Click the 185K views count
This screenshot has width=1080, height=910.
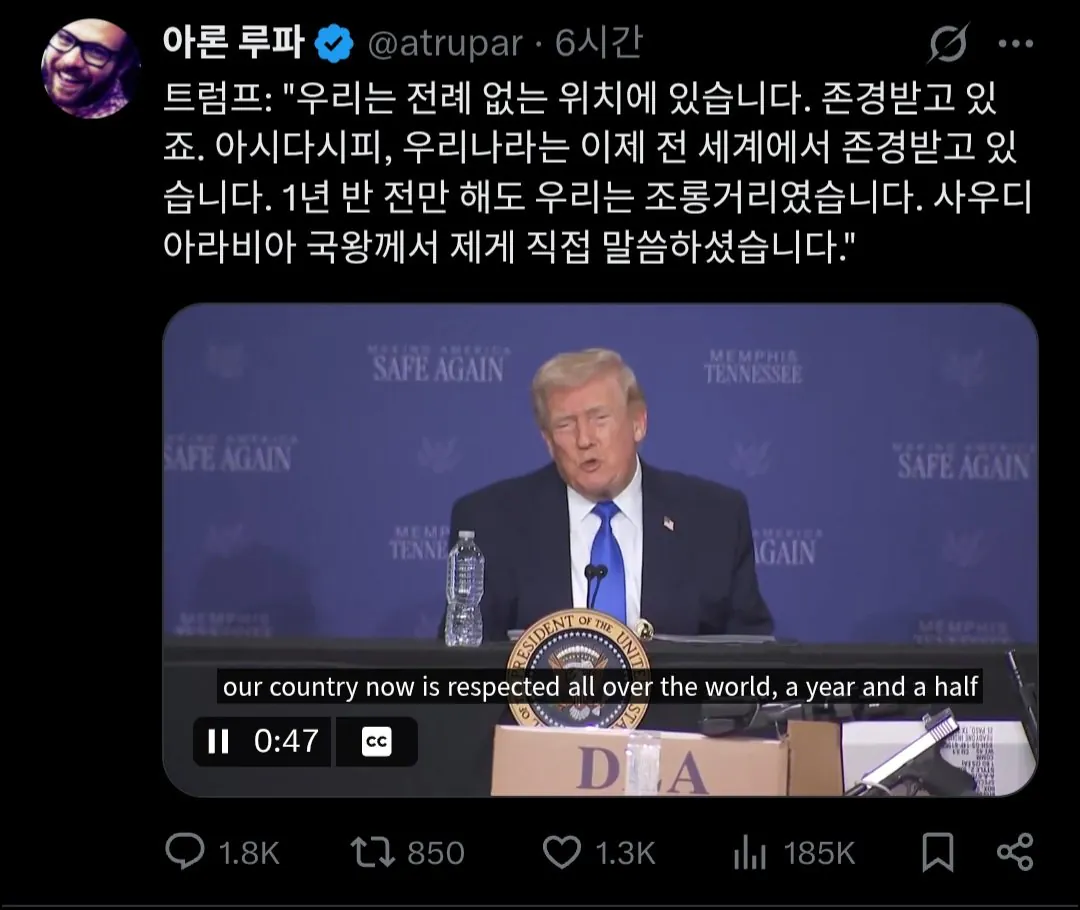[819, 854]
